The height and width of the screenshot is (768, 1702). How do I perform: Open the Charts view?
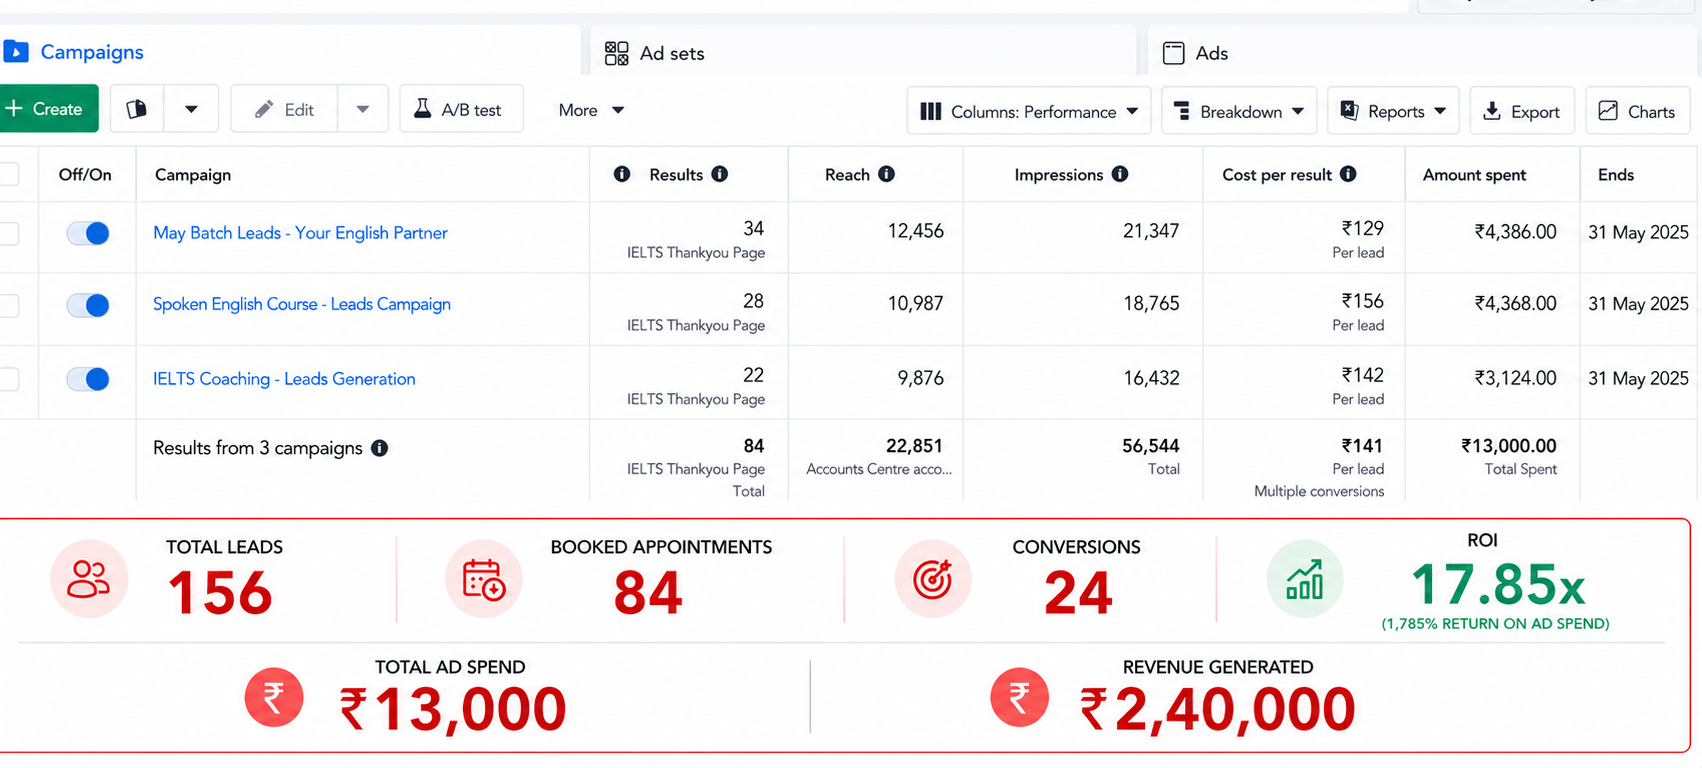(x=1637, y=111)
